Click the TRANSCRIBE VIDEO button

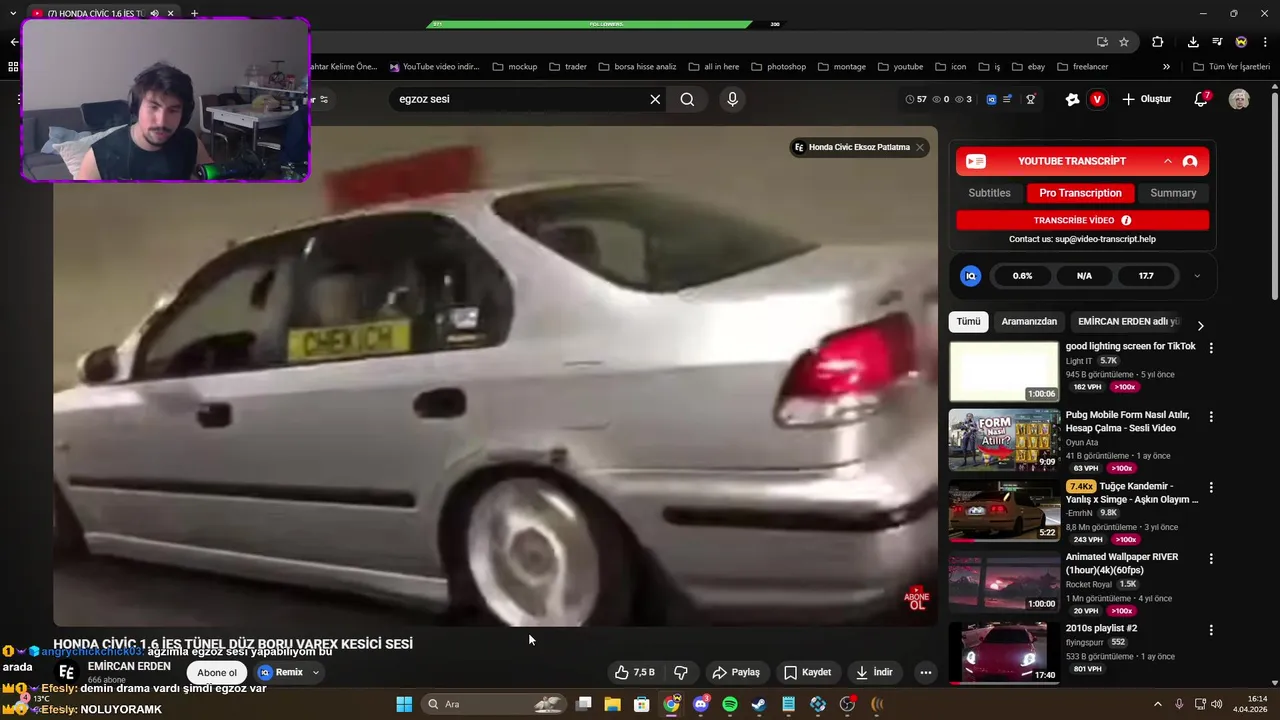(x=1082, y=220)
